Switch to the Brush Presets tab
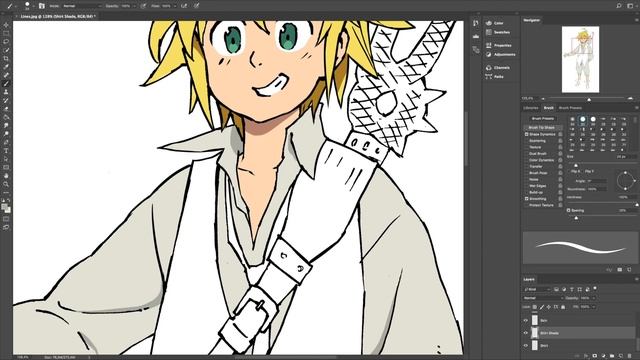 click(570, 108)
